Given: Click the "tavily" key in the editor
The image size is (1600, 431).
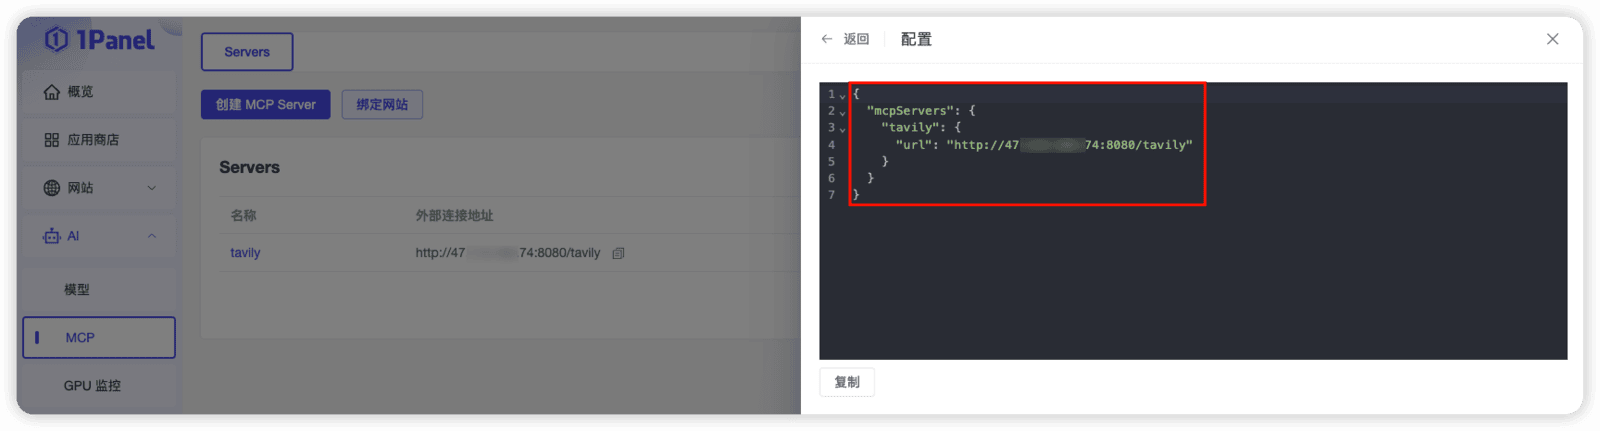Looking at the screenshot, I should point(910,128).
